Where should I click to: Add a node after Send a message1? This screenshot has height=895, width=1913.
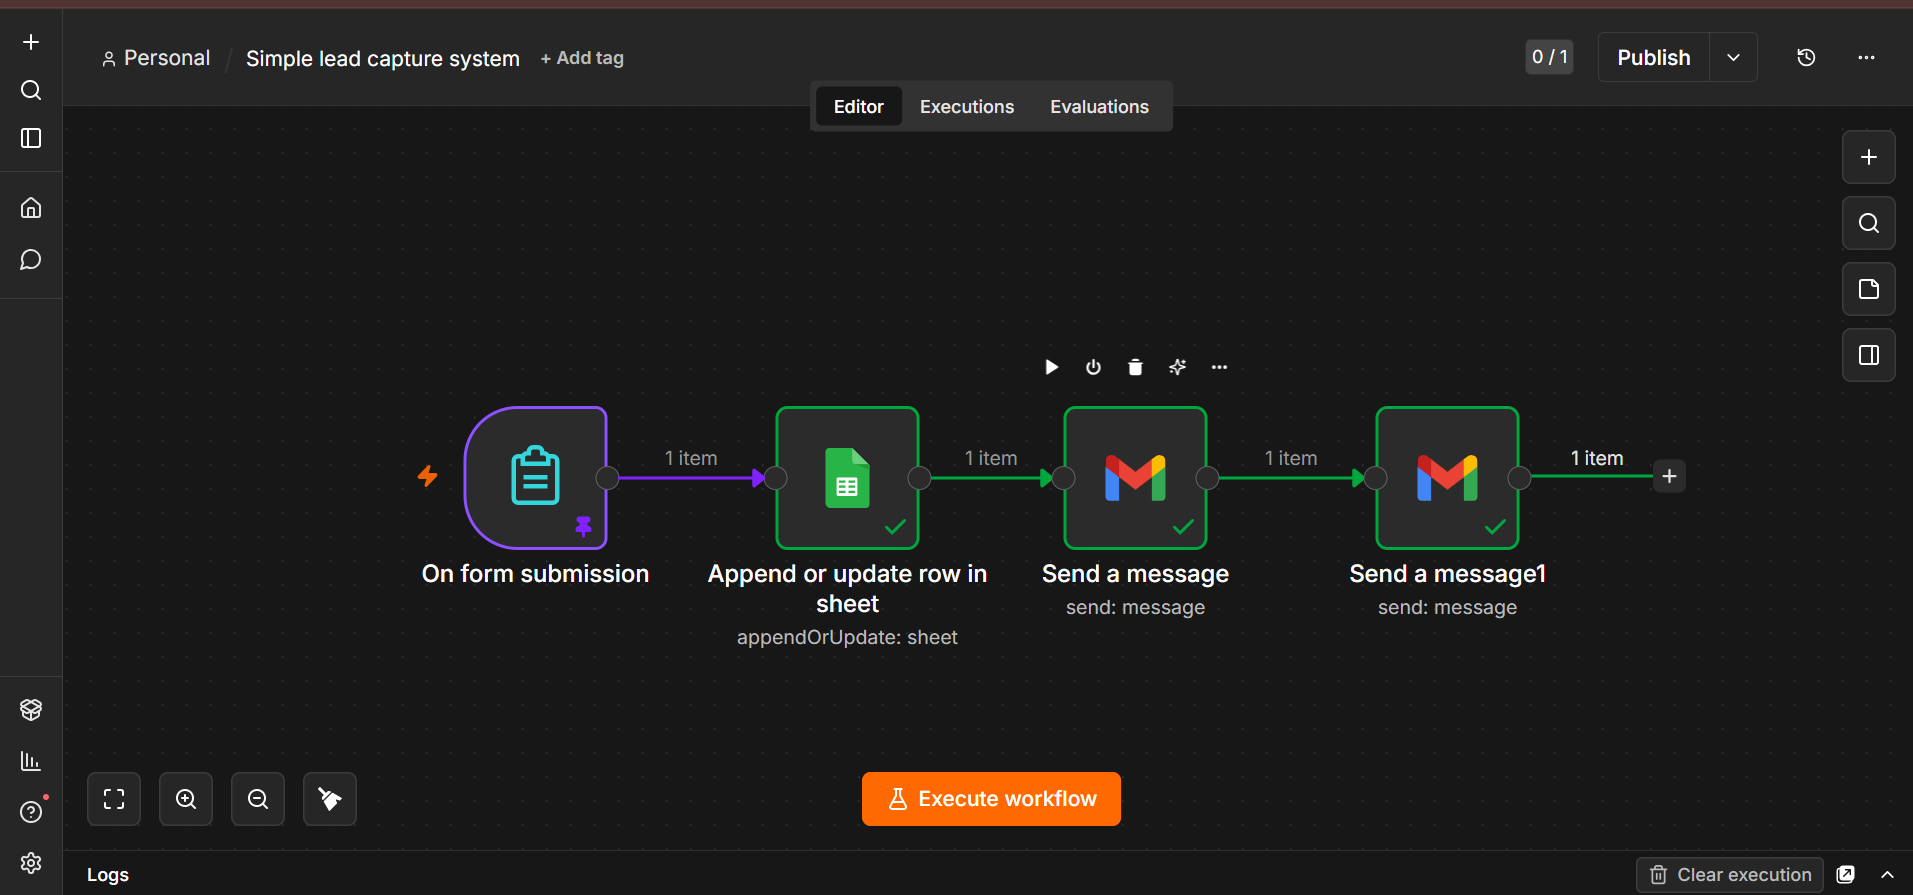click(1669, 476)
